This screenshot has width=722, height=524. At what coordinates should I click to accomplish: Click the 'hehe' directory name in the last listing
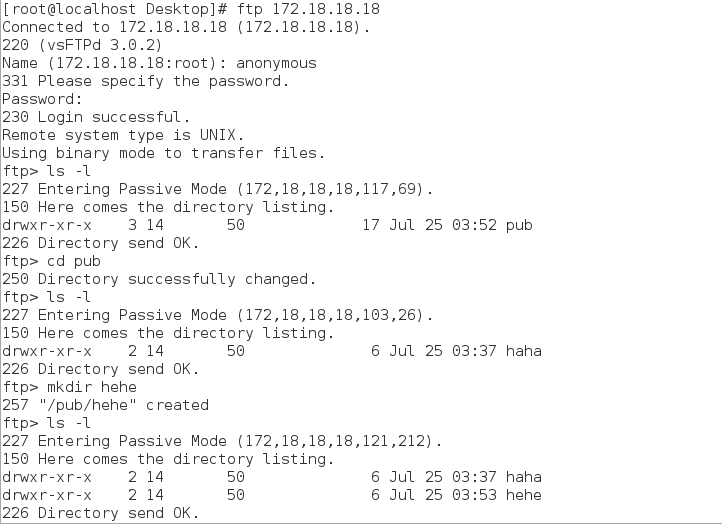524,495
